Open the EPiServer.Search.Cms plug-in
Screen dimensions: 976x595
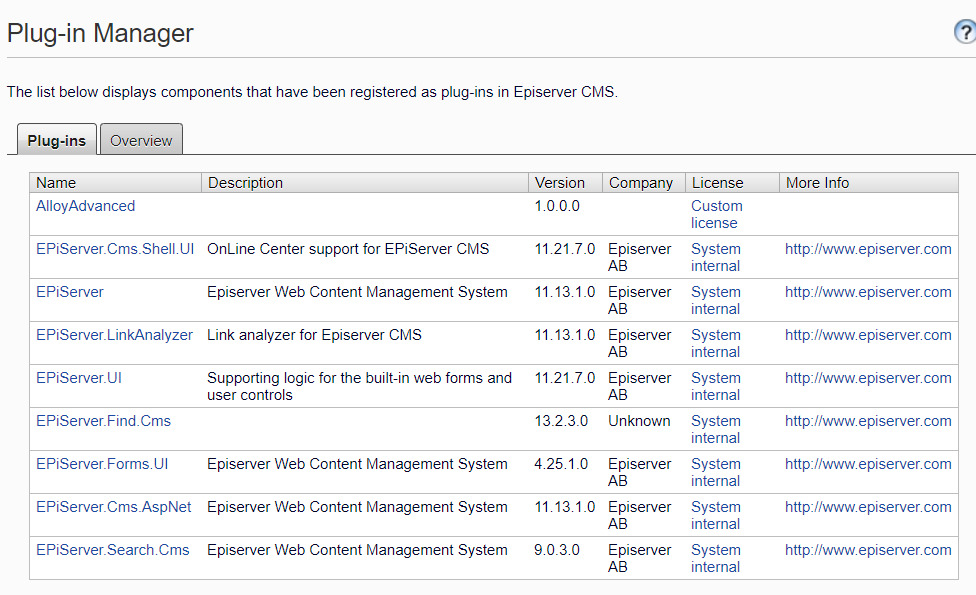click(x=112, y=550)
